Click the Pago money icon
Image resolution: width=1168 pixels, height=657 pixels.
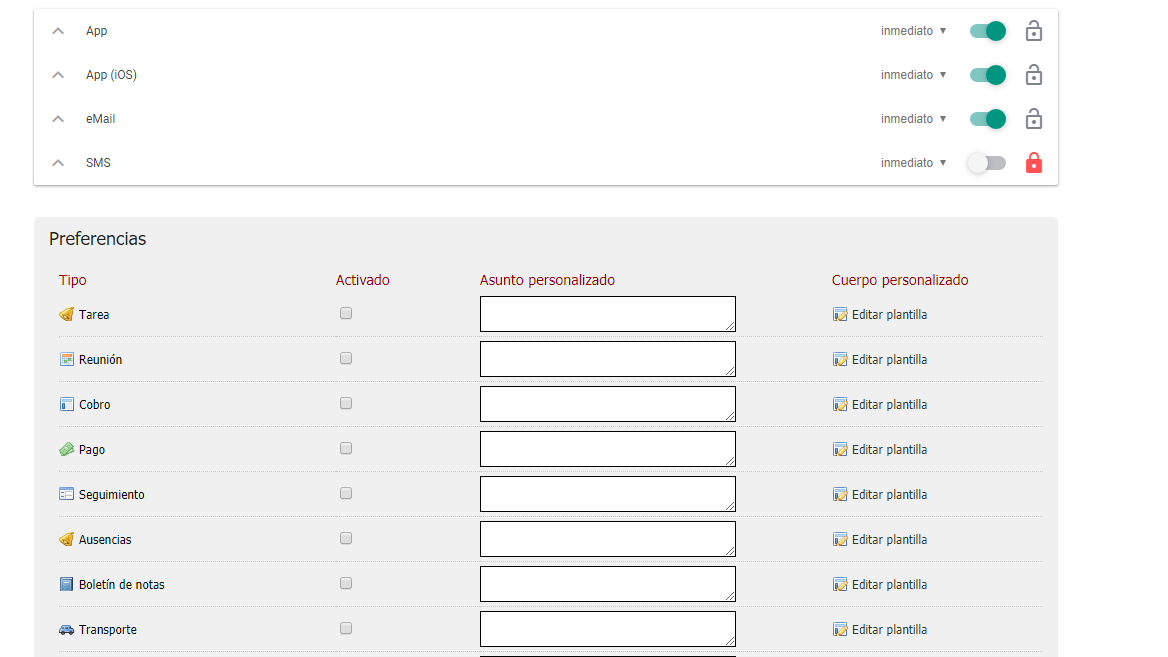click(66, 449)
